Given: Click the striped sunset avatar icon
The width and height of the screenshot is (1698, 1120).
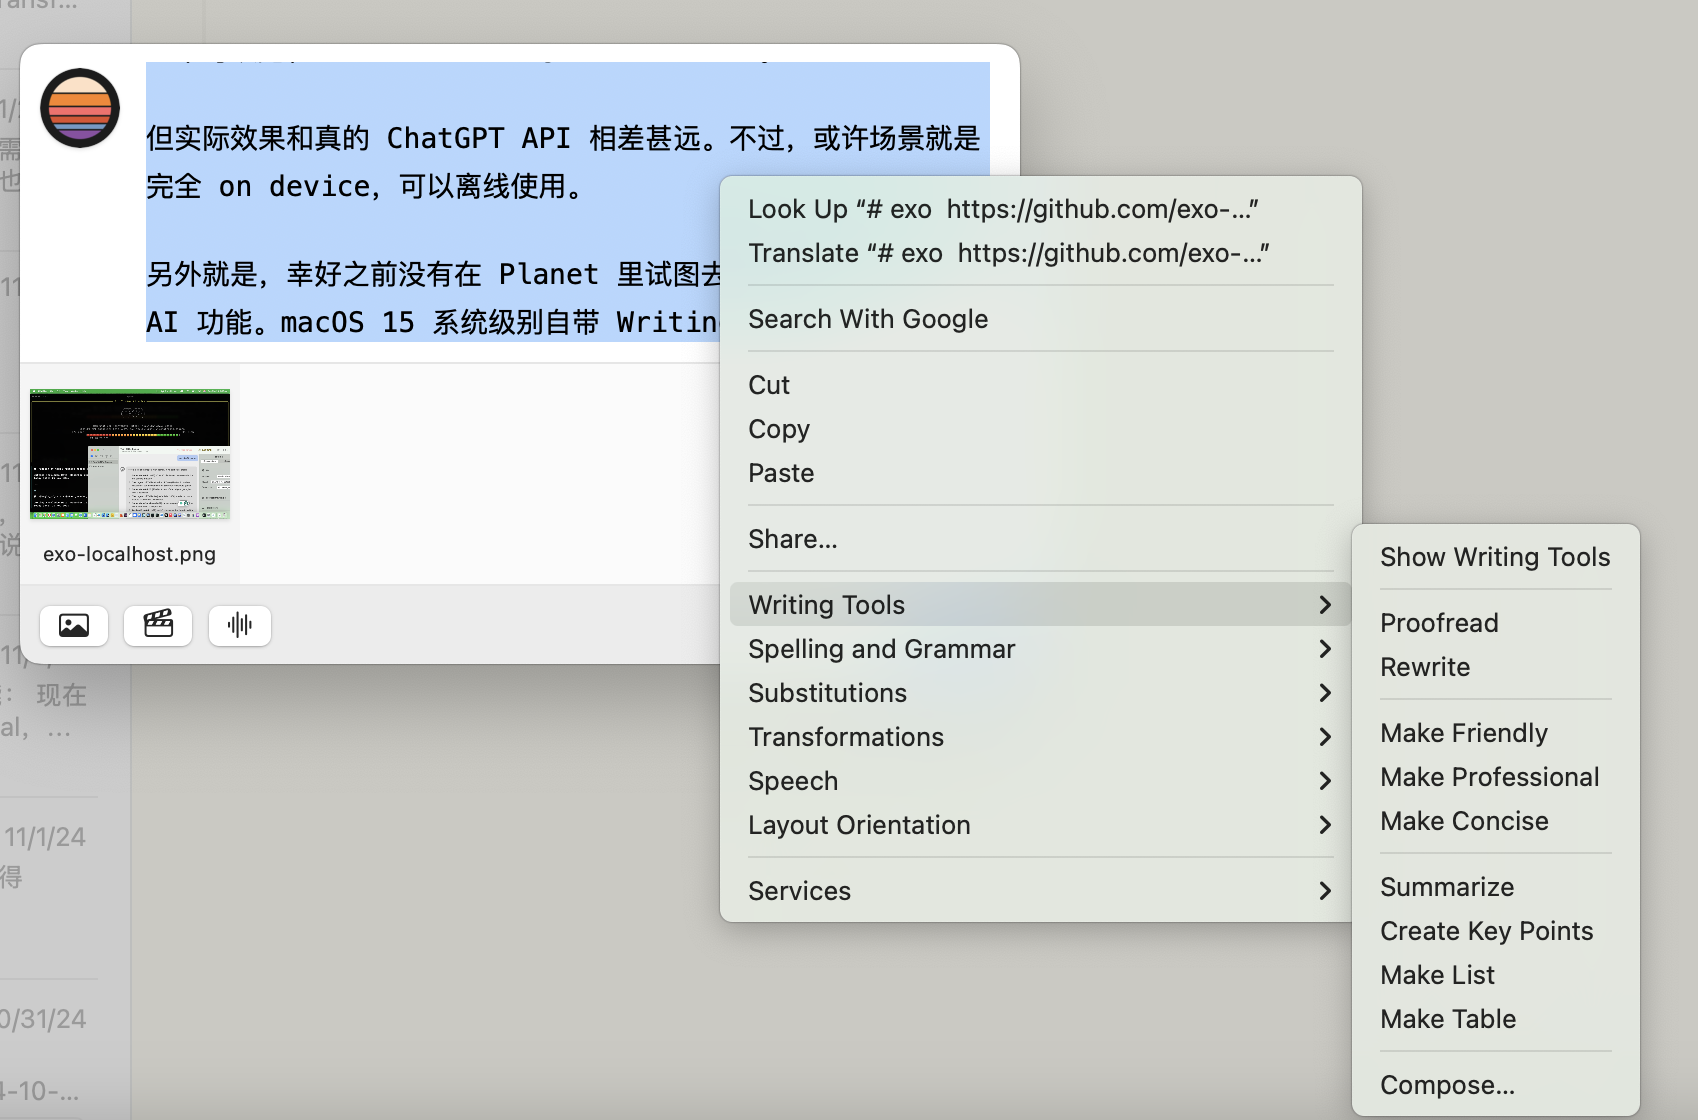Looking at the screenshot, I should 80,108.
